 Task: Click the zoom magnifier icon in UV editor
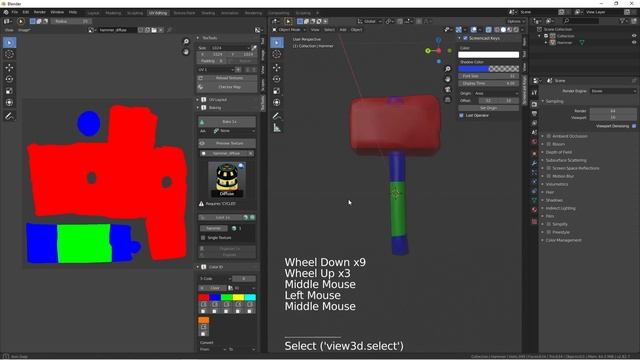click(186, 42)
